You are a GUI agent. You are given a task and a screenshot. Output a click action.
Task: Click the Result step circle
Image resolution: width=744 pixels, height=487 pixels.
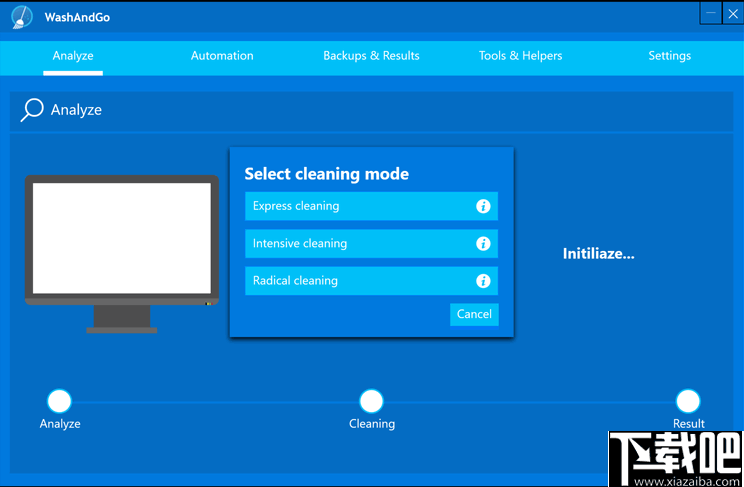(688, 401)
